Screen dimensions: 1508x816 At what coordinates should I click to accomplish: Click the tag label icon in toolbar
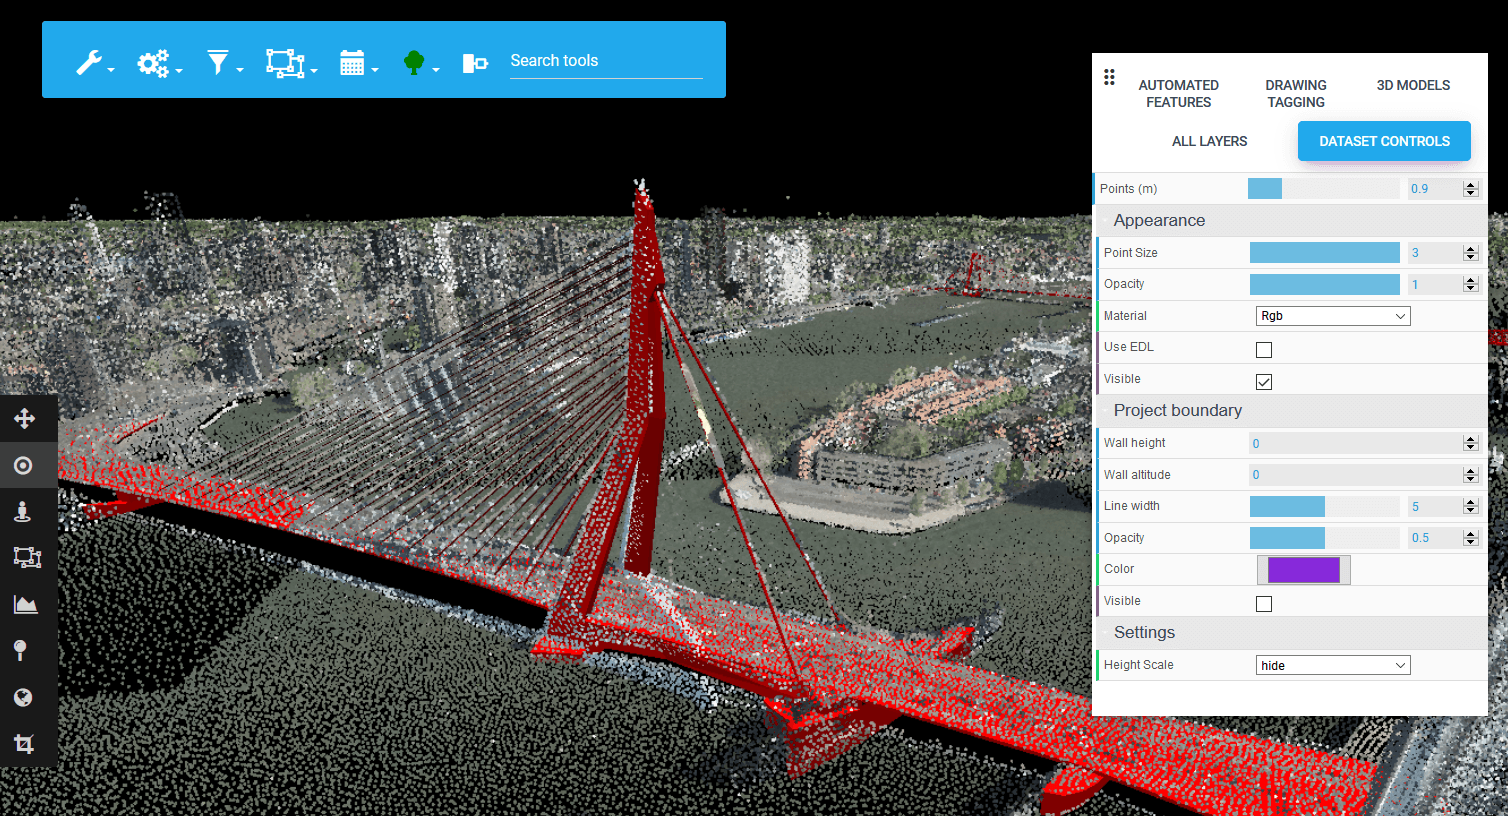[475, 64]
